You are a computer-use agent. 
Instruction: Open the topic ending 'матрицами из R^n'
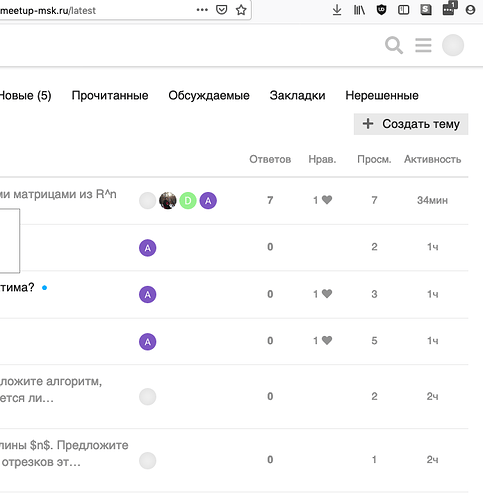(58, 194)
